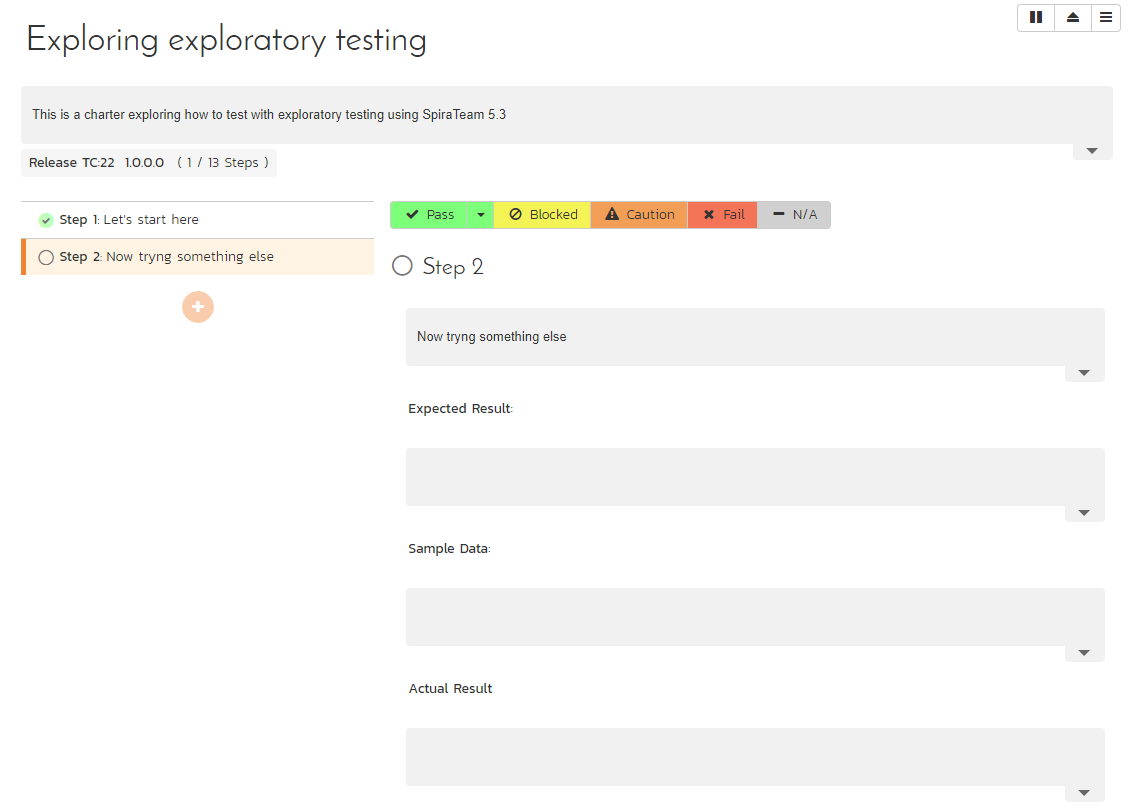Image resolution: width=1131 pixels, height=808 pixels.
Task: Select the radio circle next to Step 2 heading
Action: tap(402, 265)
